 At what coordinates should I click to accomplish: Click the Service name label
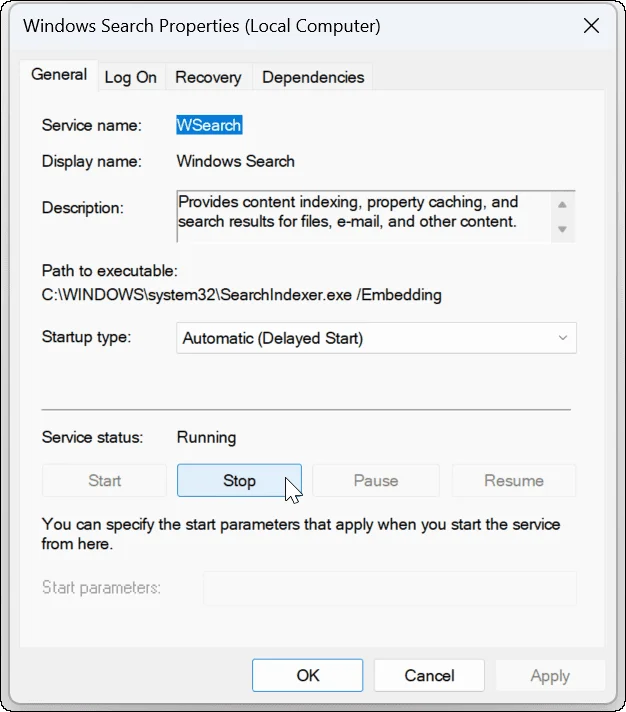(92, 125)
